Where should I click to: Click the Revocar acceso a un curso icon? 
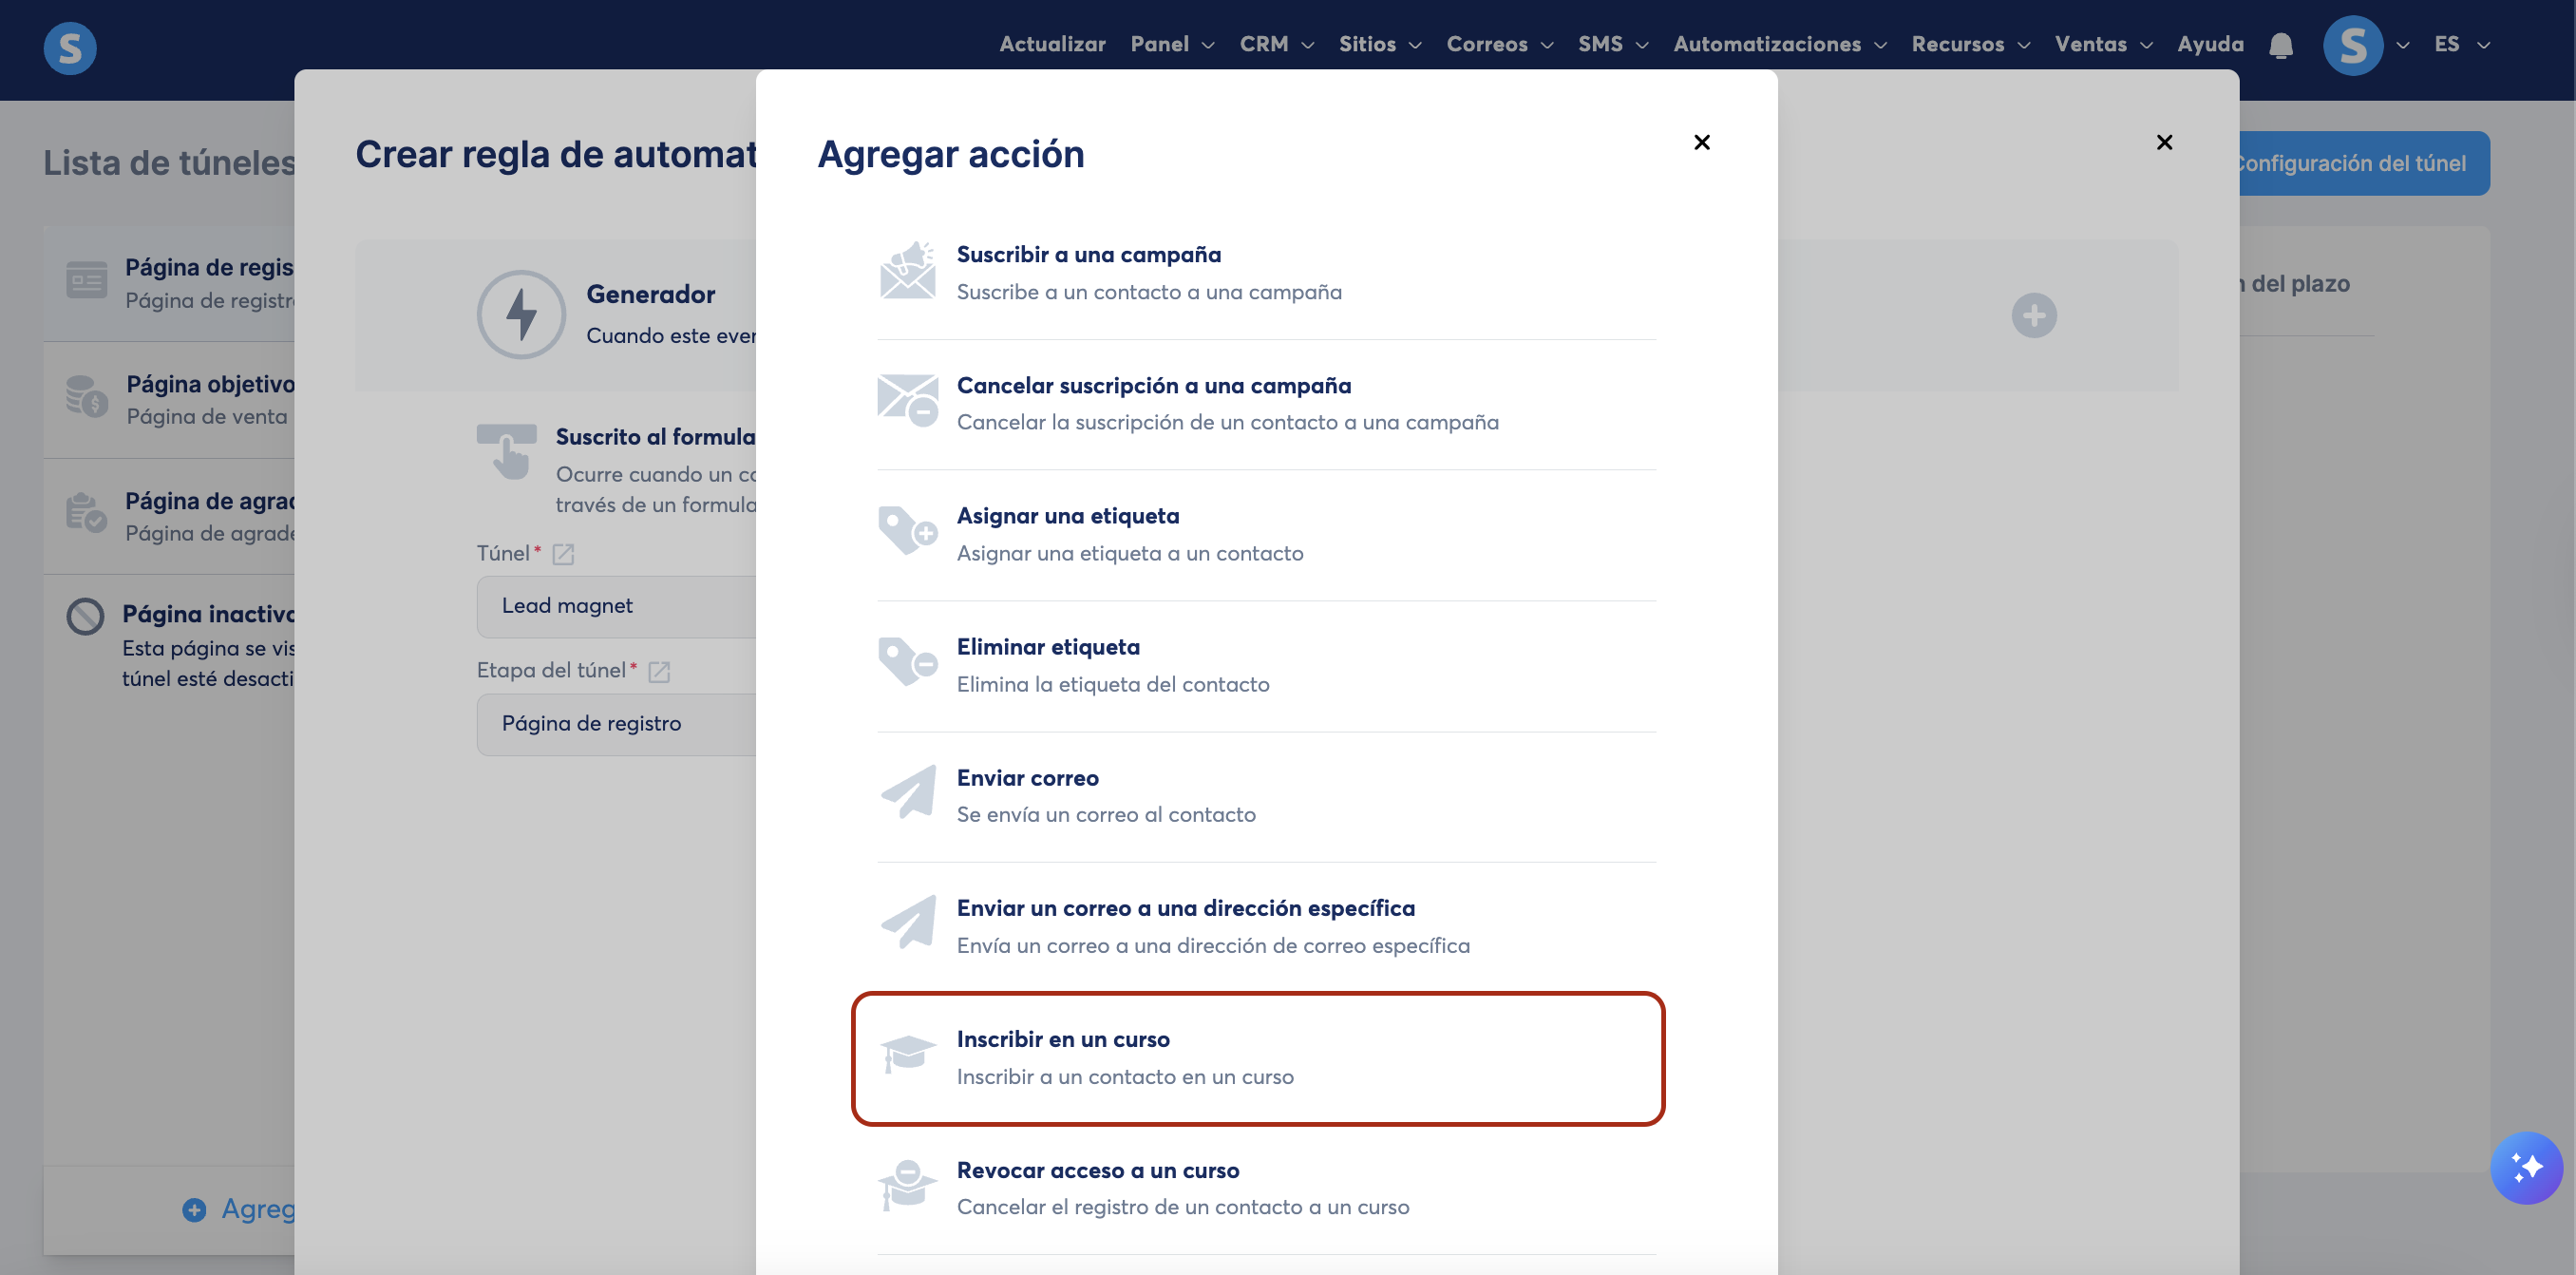(907, 1186)
